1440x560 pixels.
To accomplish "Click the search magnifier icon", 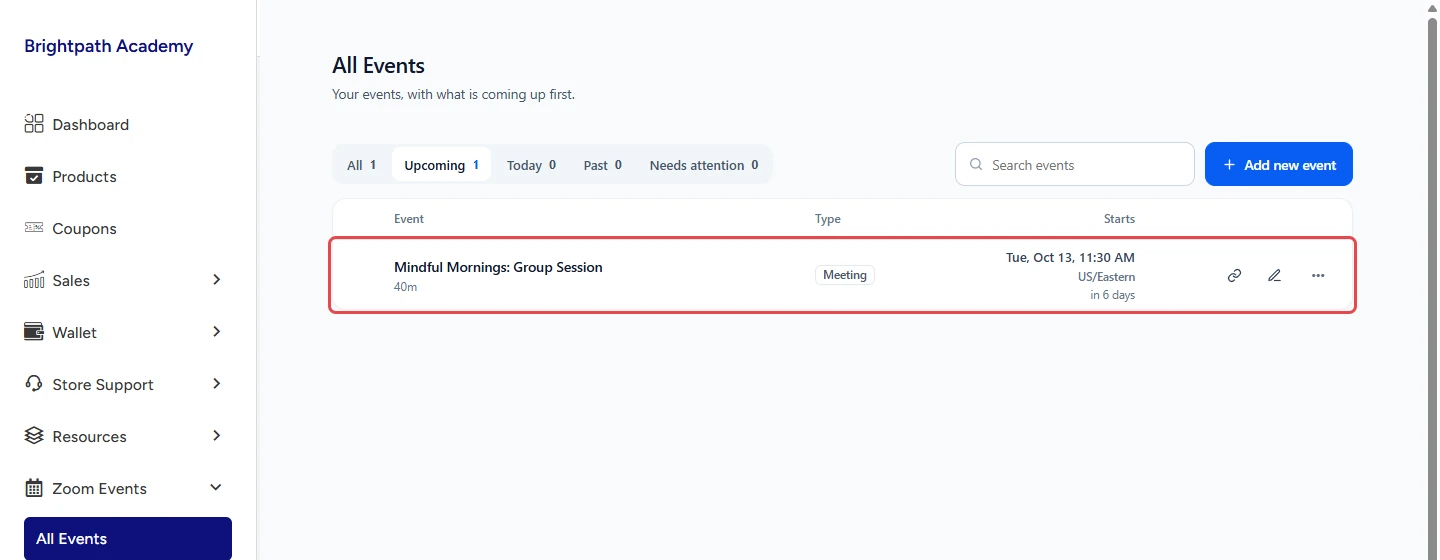I will point(976,165).
